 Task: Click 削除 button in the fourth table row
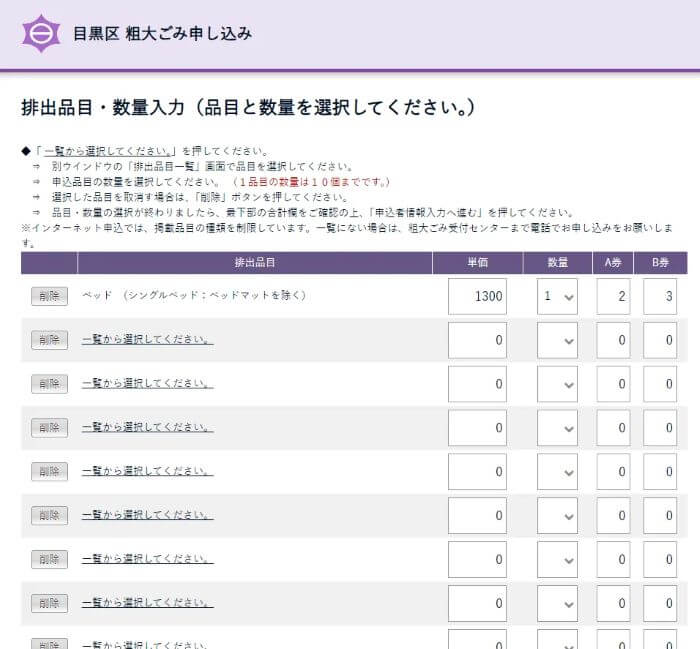coord(50,428)
